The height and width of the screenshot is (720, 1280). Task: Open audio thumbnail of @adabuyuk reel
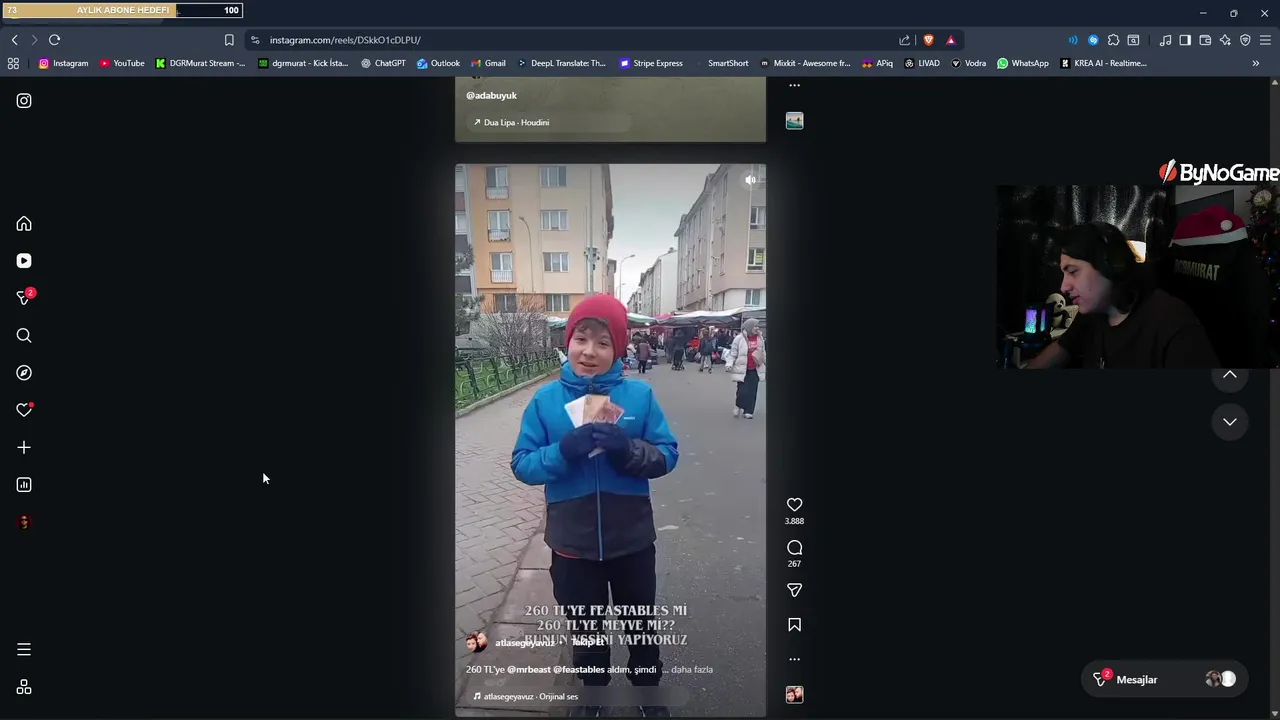(x=794, y=120)
